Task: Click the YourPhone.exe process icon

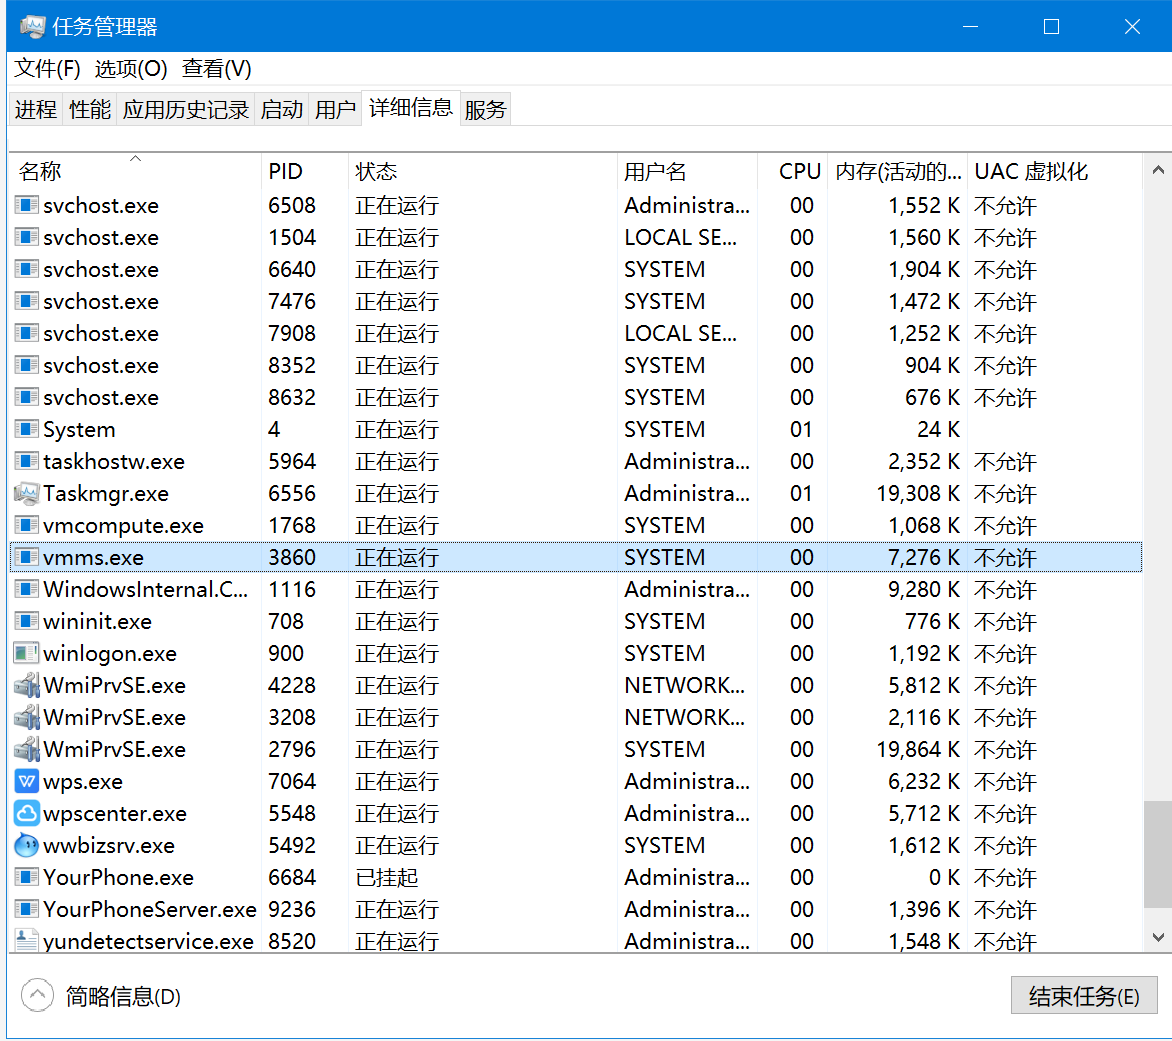Action: coord(25,877)
